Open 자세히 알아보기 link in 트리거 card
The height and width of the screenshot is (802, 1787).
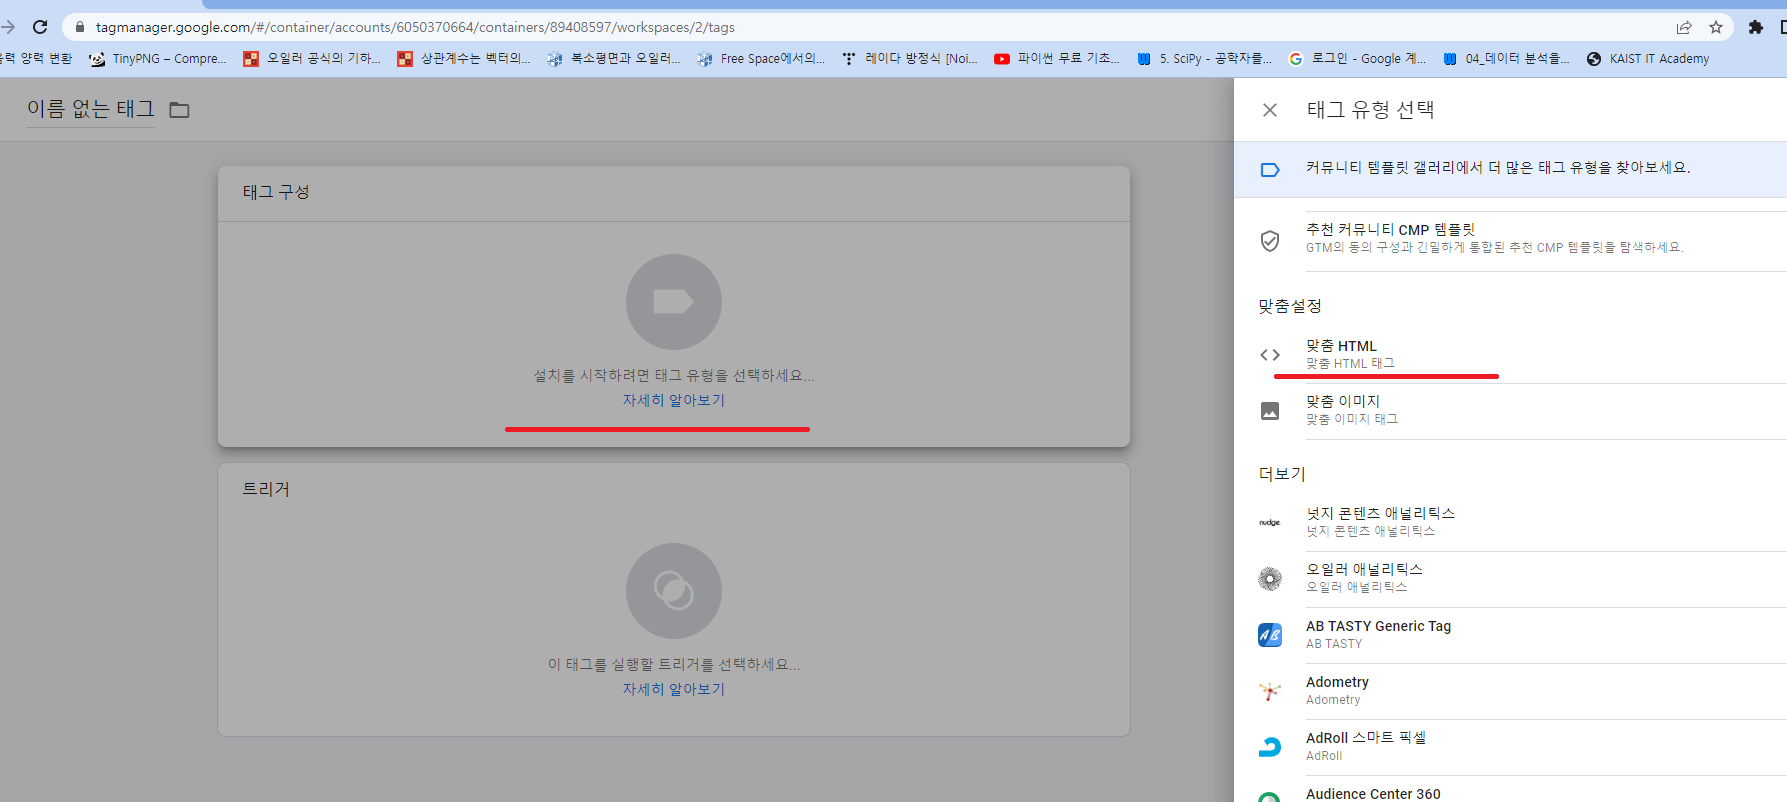(x=674, y=689)
